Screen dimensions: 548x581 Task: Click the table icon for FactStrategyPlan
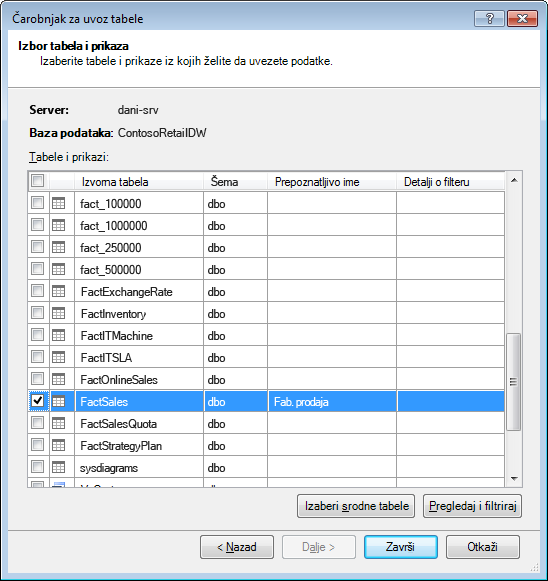[x=59, y=445]
